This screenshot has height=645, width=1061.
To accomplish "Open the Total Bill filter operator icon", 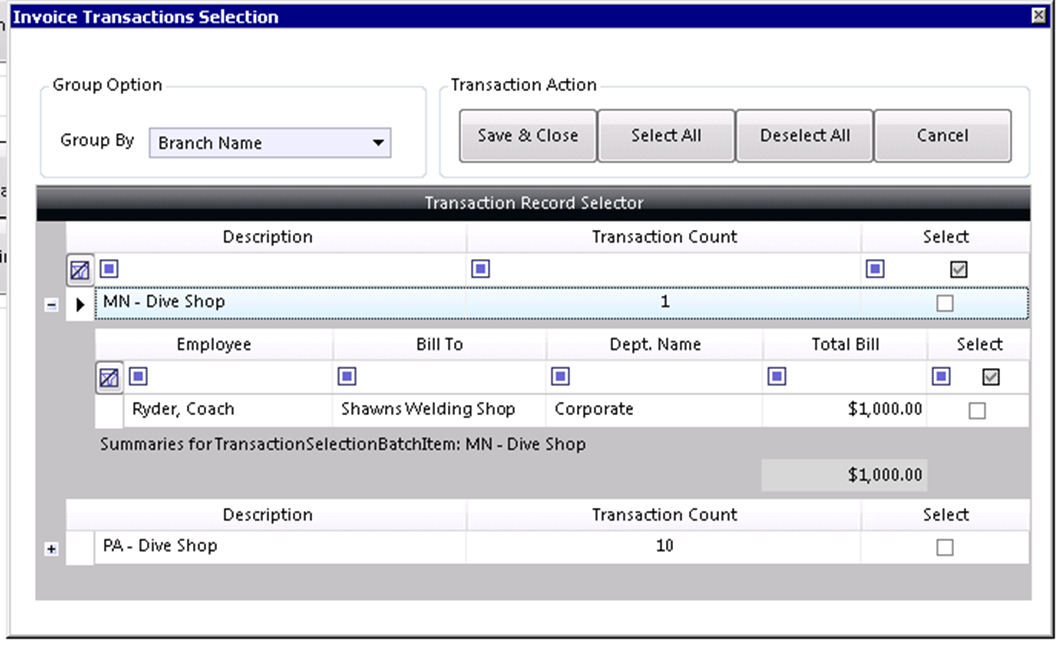I will 777,376.
